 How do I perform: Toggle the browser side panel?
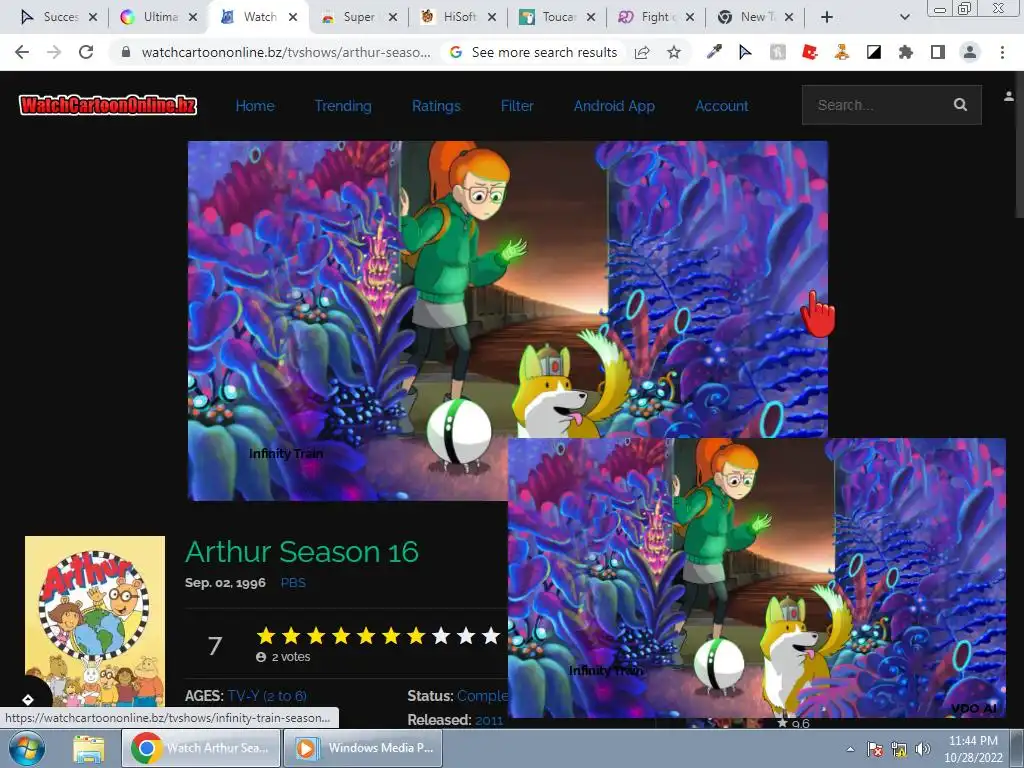pyautogui.click(x=938, y=52)
